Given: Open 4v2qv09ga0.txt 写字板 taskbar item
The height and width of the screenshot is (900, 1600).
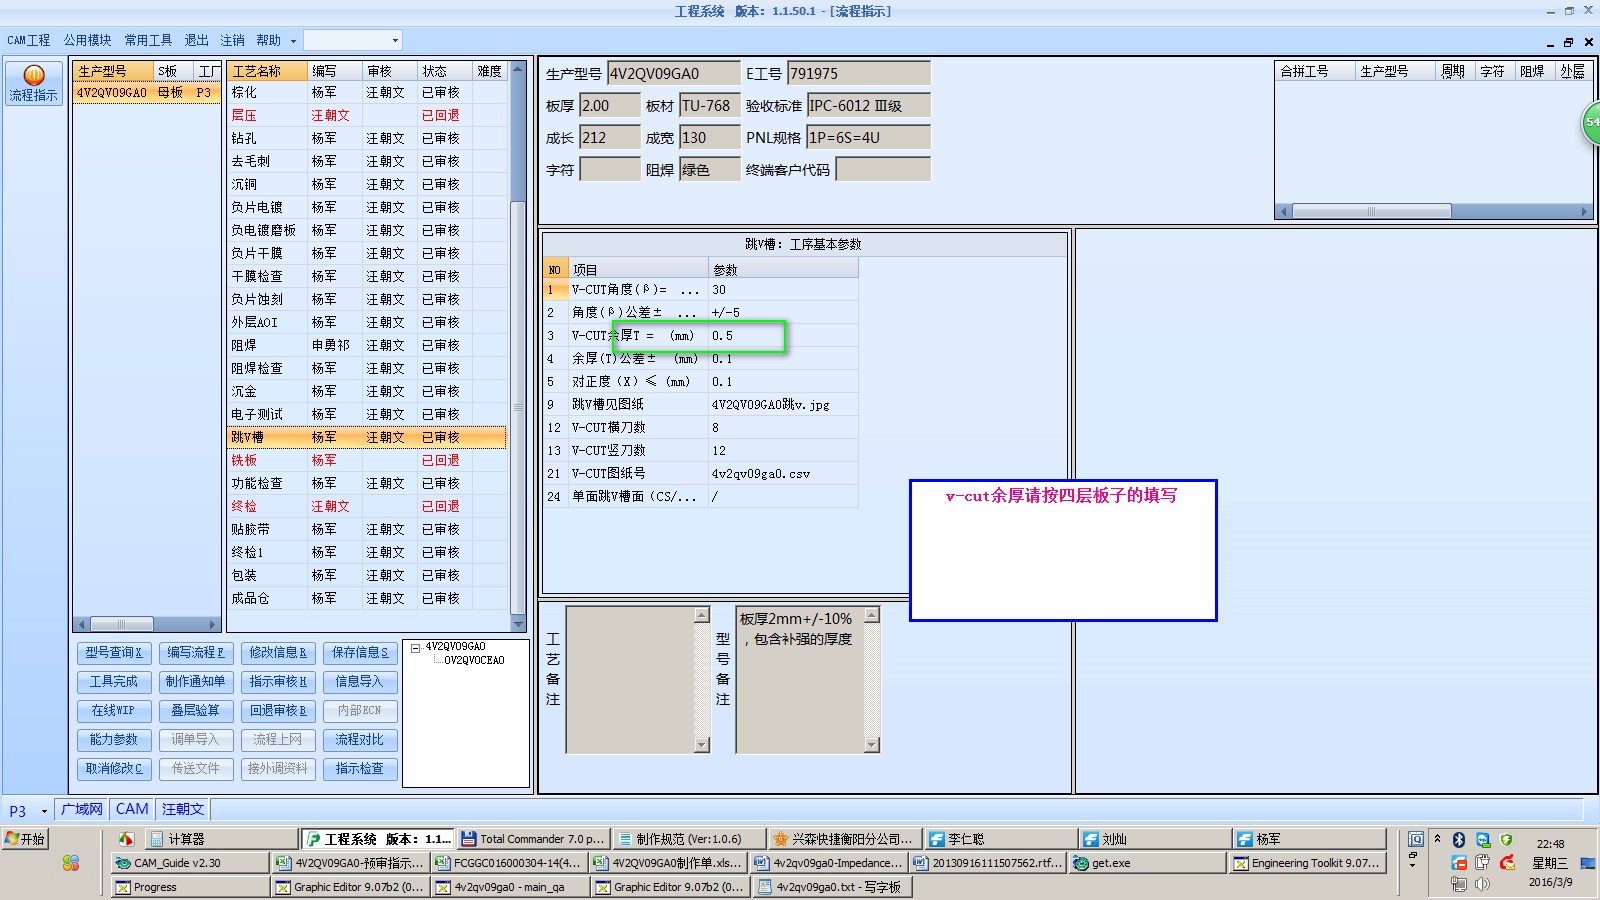Looking at the screenshot, I should click(832, 887).
